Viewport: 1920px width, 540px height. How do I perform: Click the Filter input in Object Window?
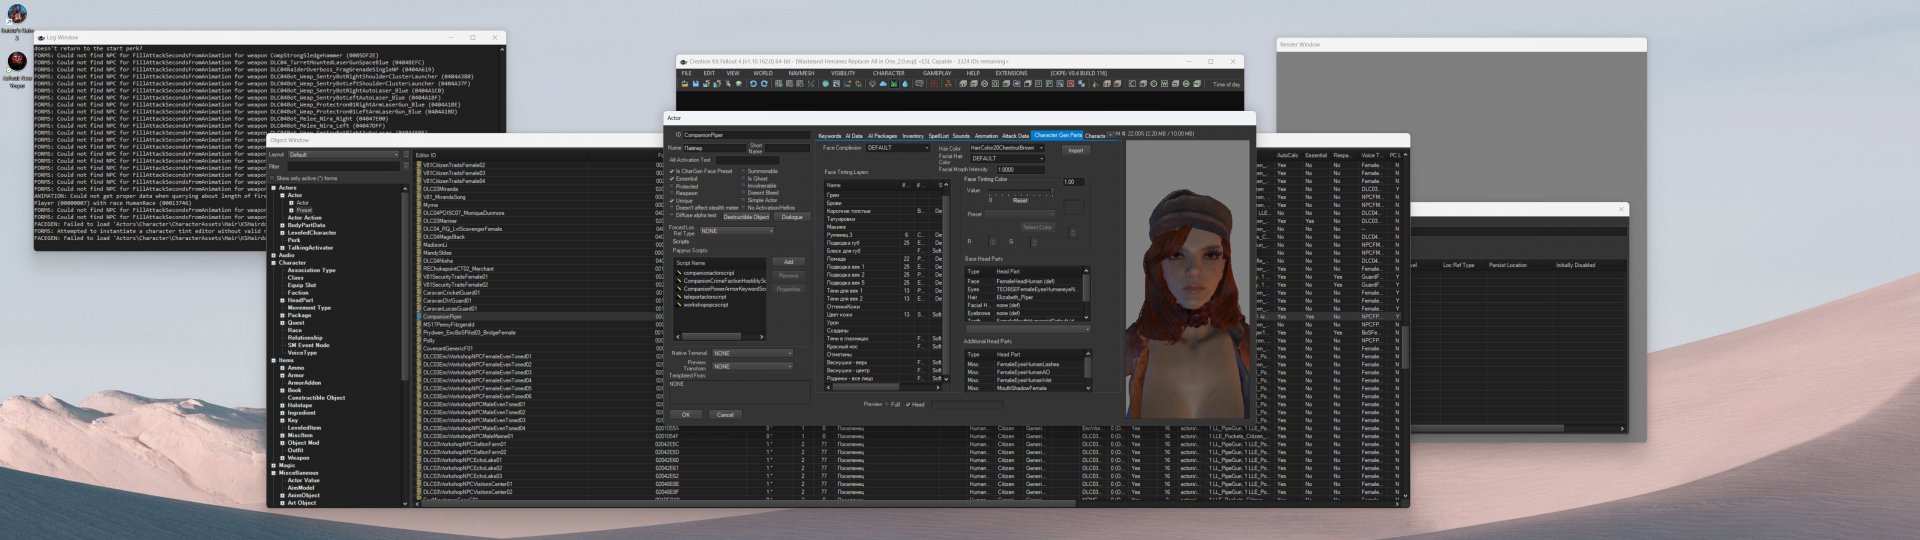[x=342, y=167]
